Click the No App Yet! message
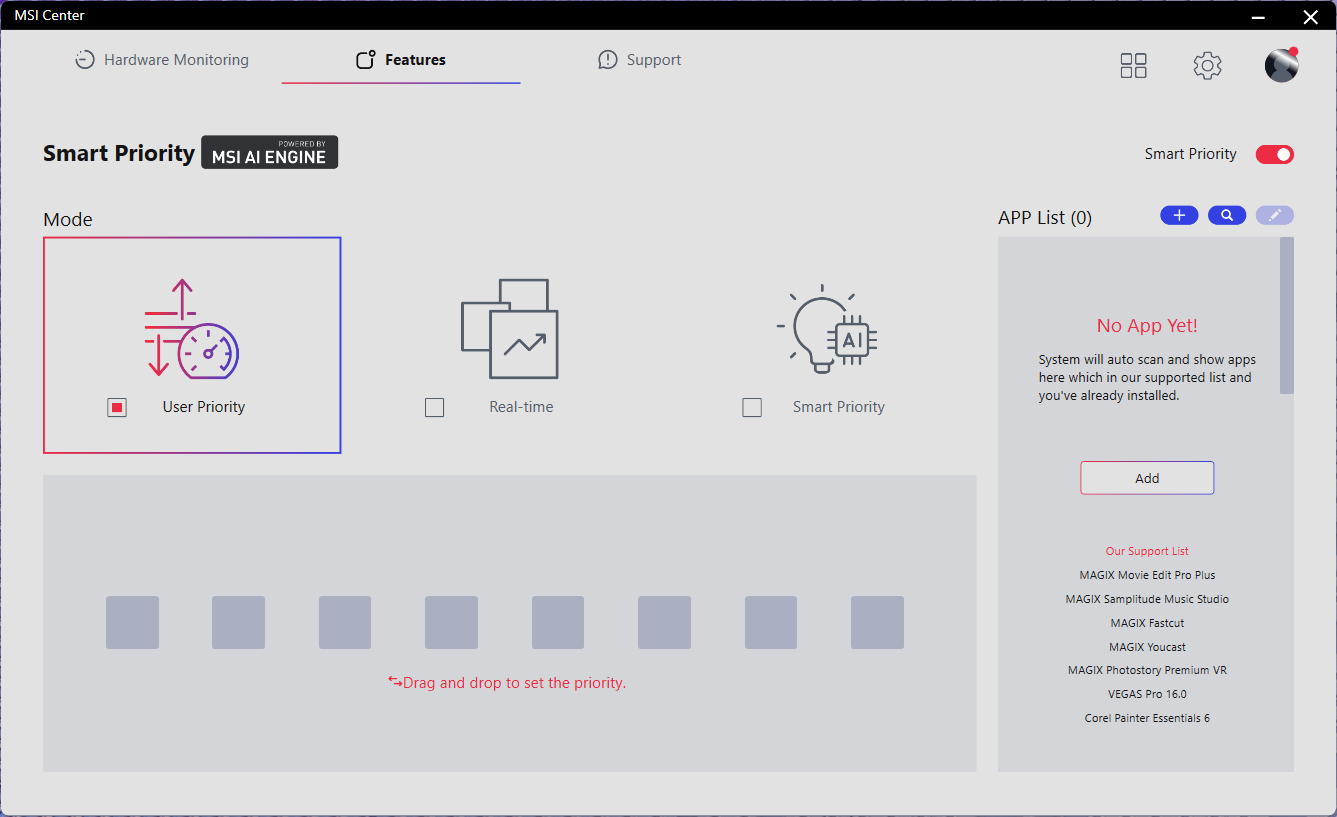 click(1147, 325)
